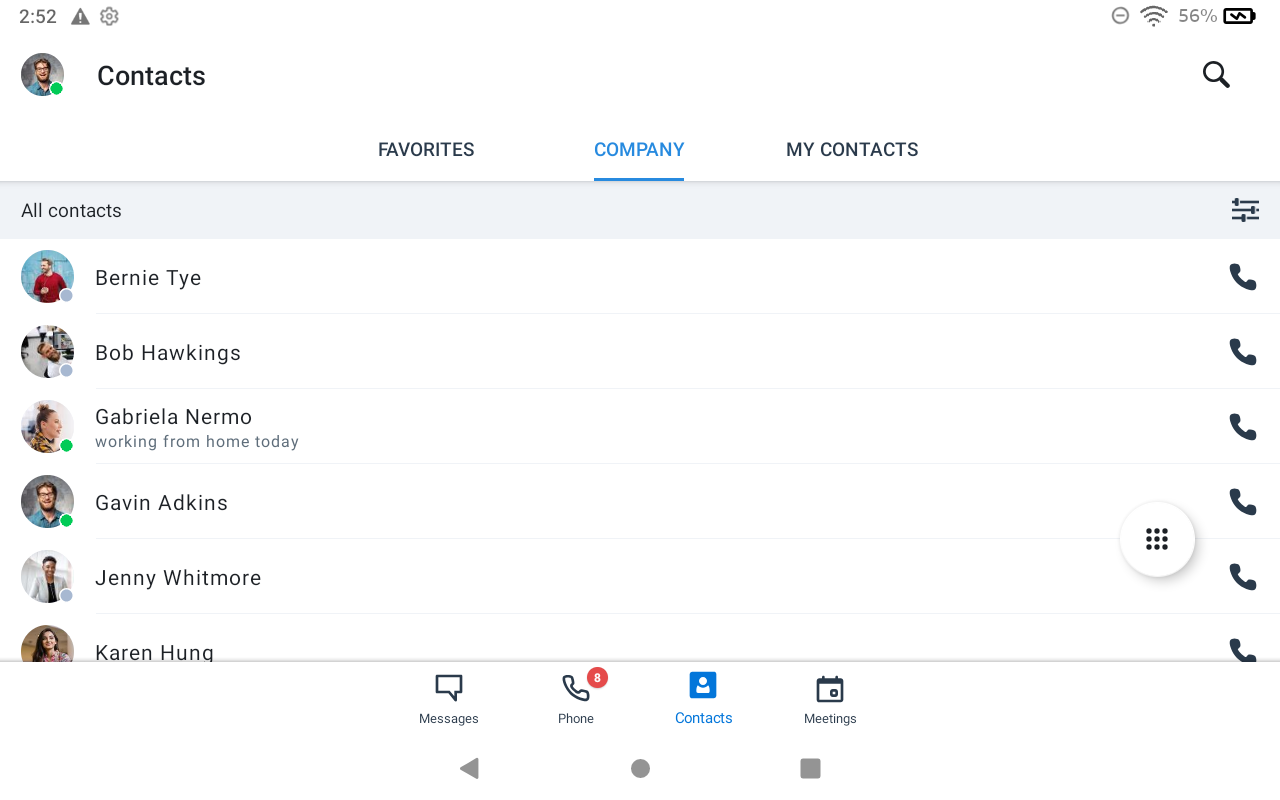Viewport: 1280px width, 800px height.
Task: Call Karen Hung with the phone icon
Action: pos(1242,650)
